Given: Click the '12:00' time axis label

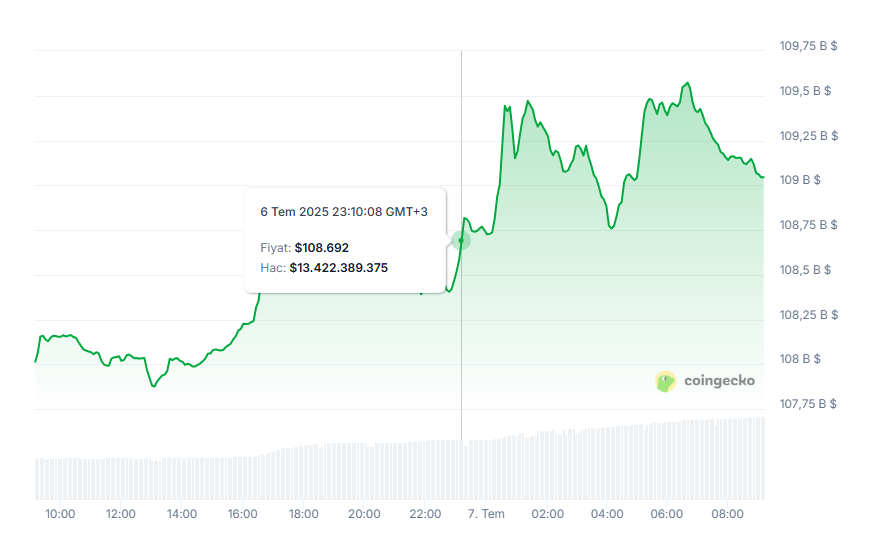Looking at the screenshot, I should (x=121, y=514).
